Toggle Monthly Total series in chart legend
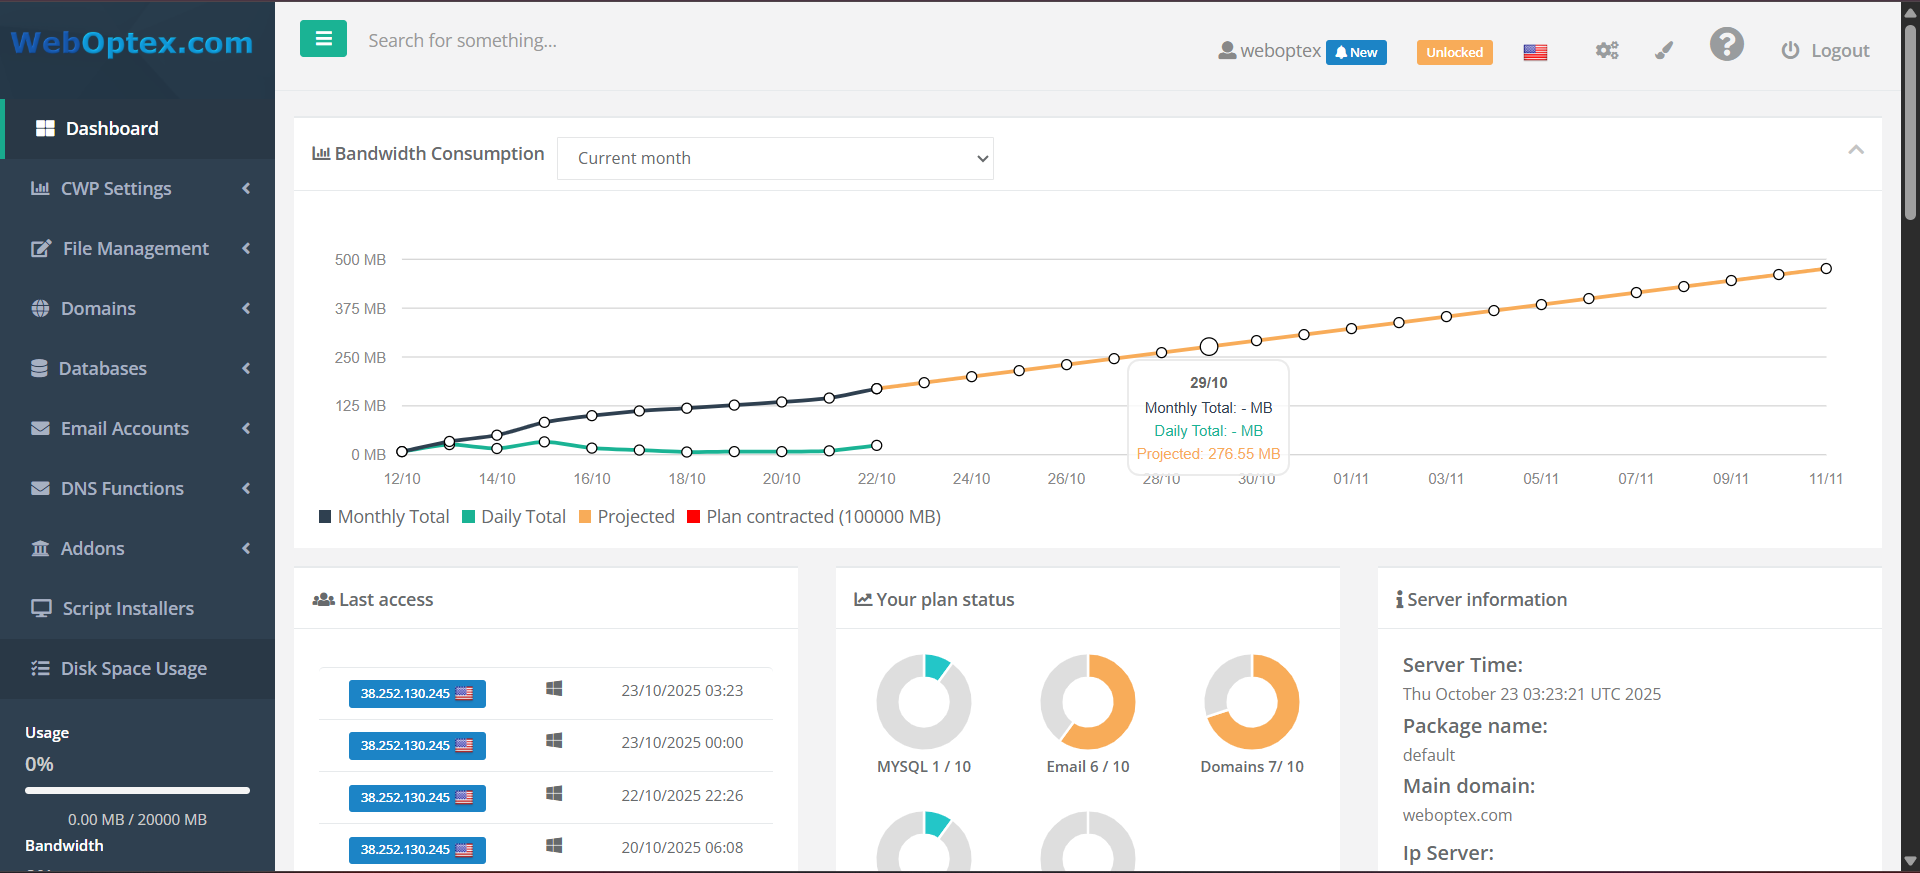 pyautogui.click(x=384, y=517)
